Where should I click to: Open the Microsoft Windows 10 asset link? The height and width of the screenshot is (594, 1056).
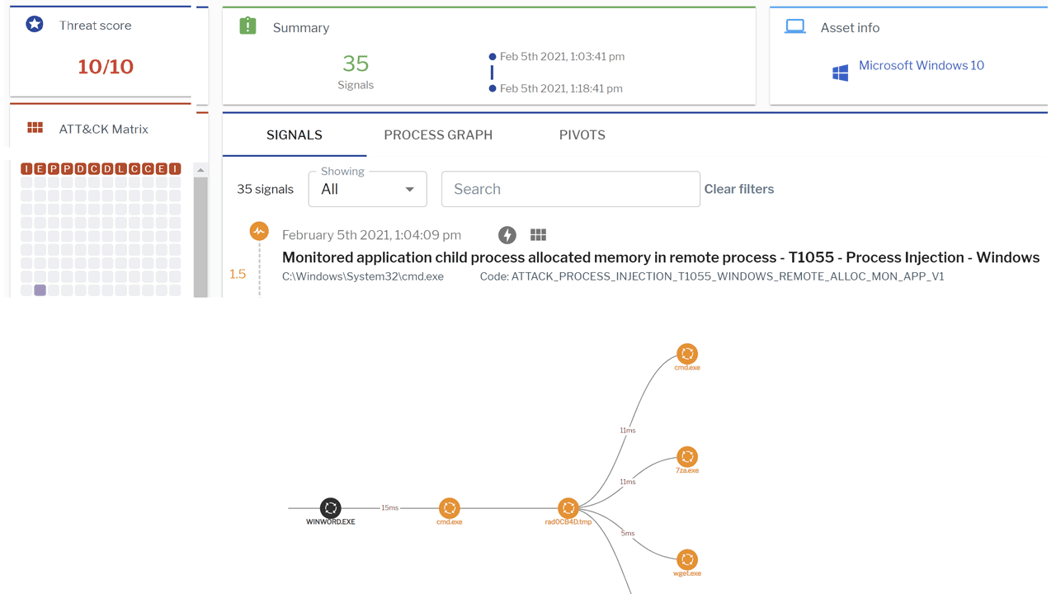point(921,66)
